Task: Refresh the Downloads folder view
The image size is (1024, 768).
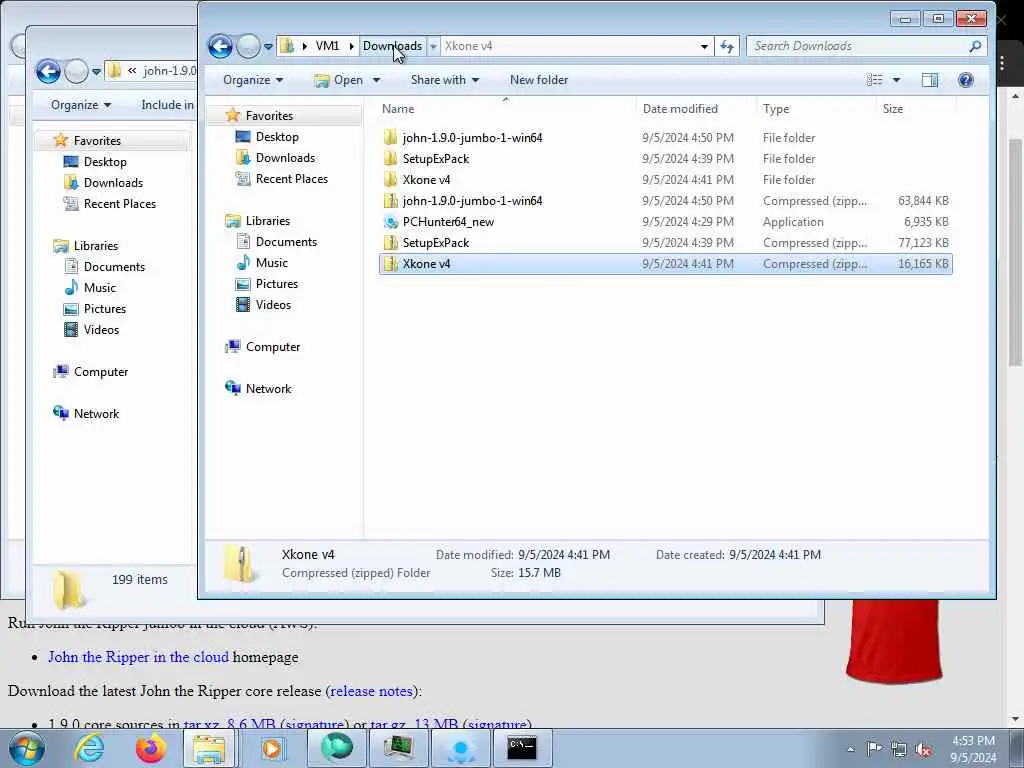Action: pos(727,46)
